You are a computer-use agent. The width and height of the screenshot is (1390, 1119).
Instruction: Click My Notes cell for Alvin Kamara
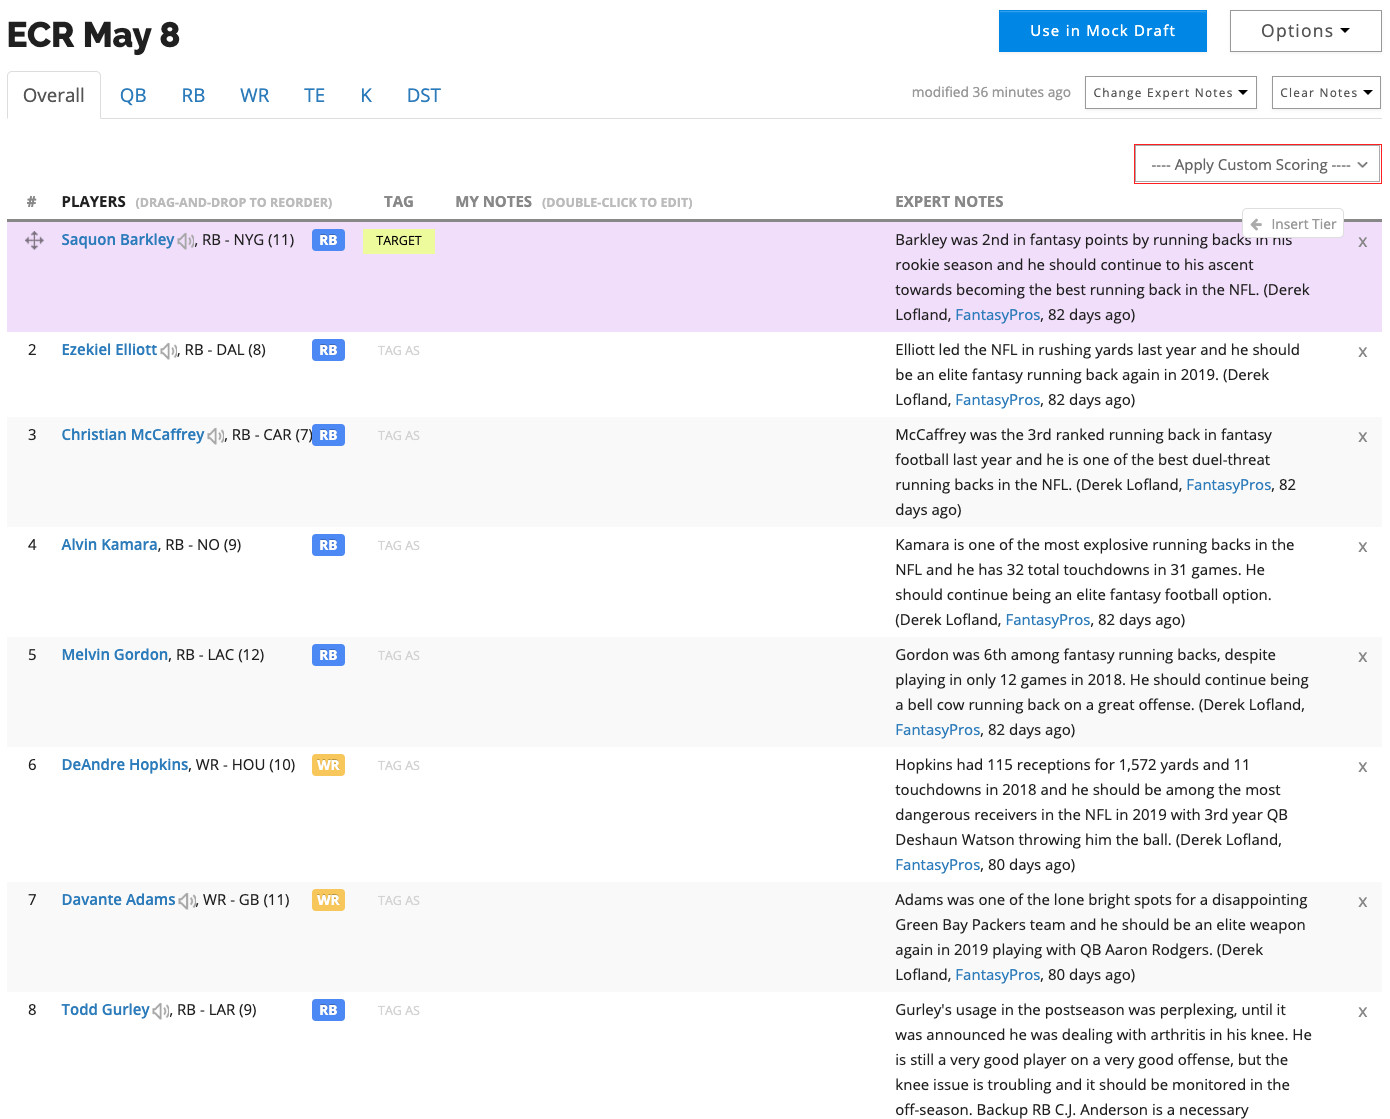point(665,581)
